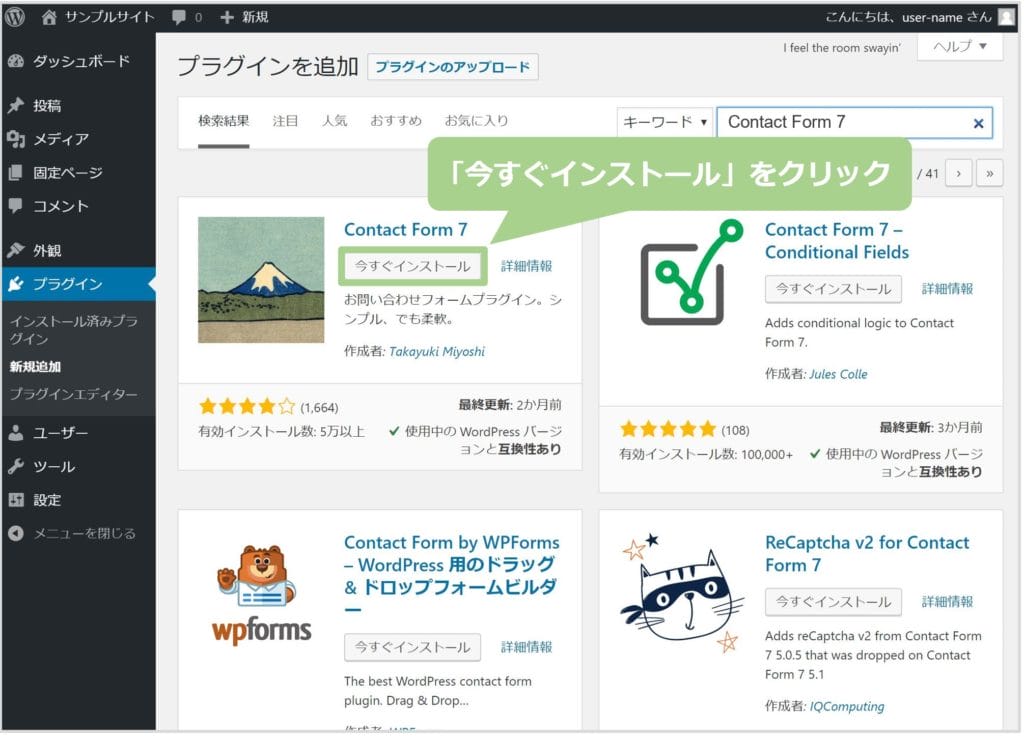1024x736 pixels.
Task: Expand the ヘルプ help panel
Action: 959,48
